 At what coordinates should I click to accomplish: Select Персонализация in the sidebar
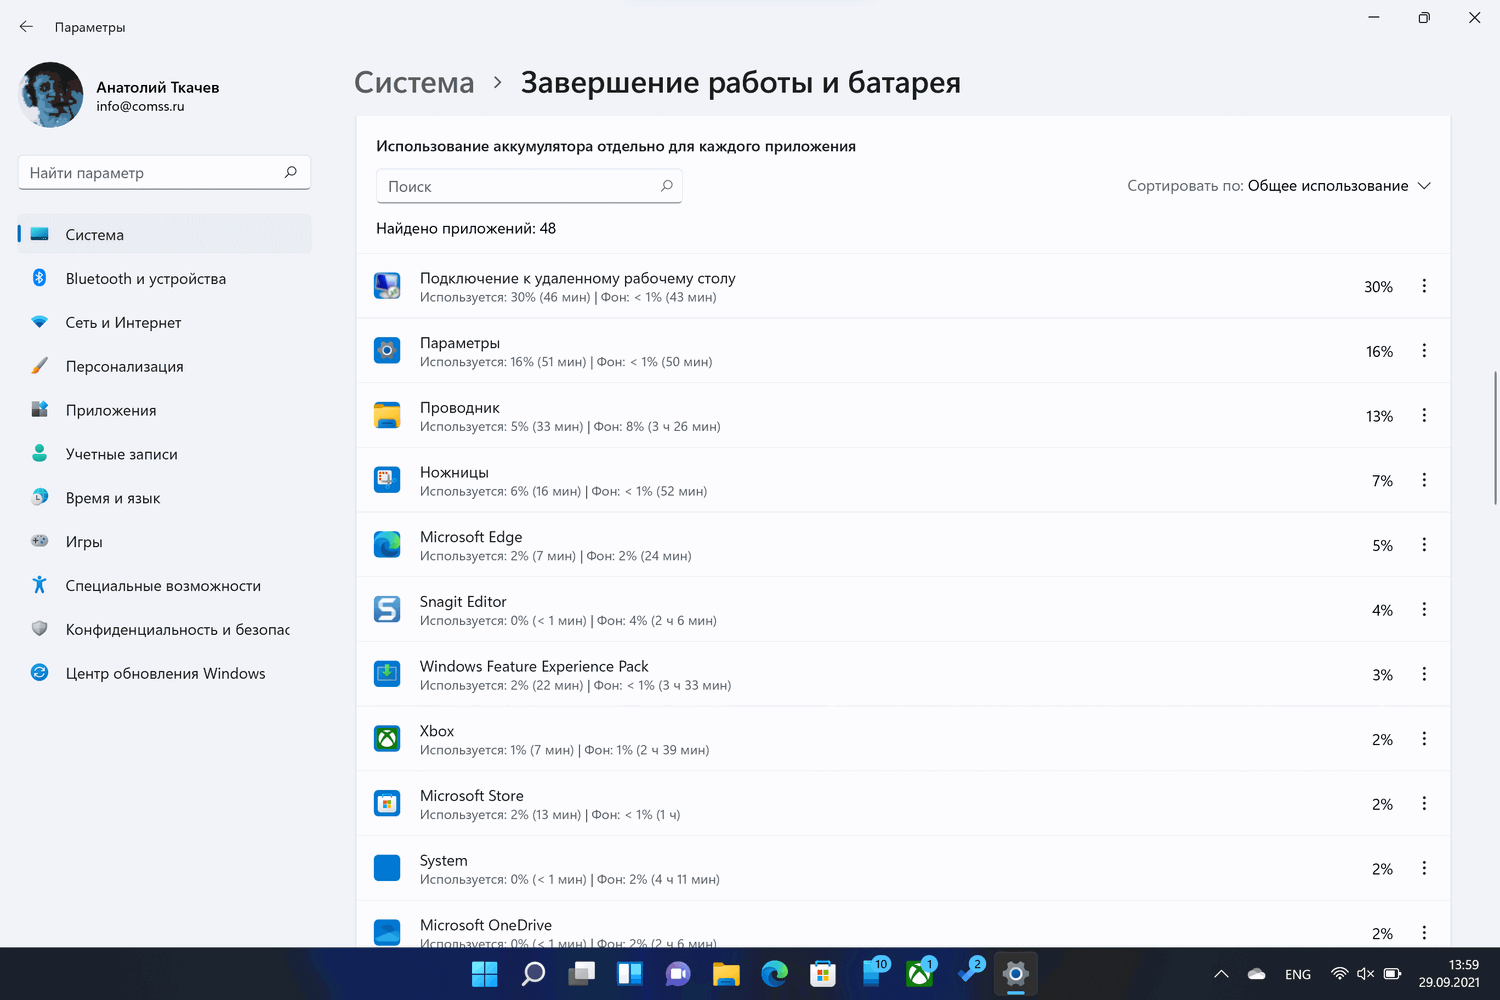124,366
